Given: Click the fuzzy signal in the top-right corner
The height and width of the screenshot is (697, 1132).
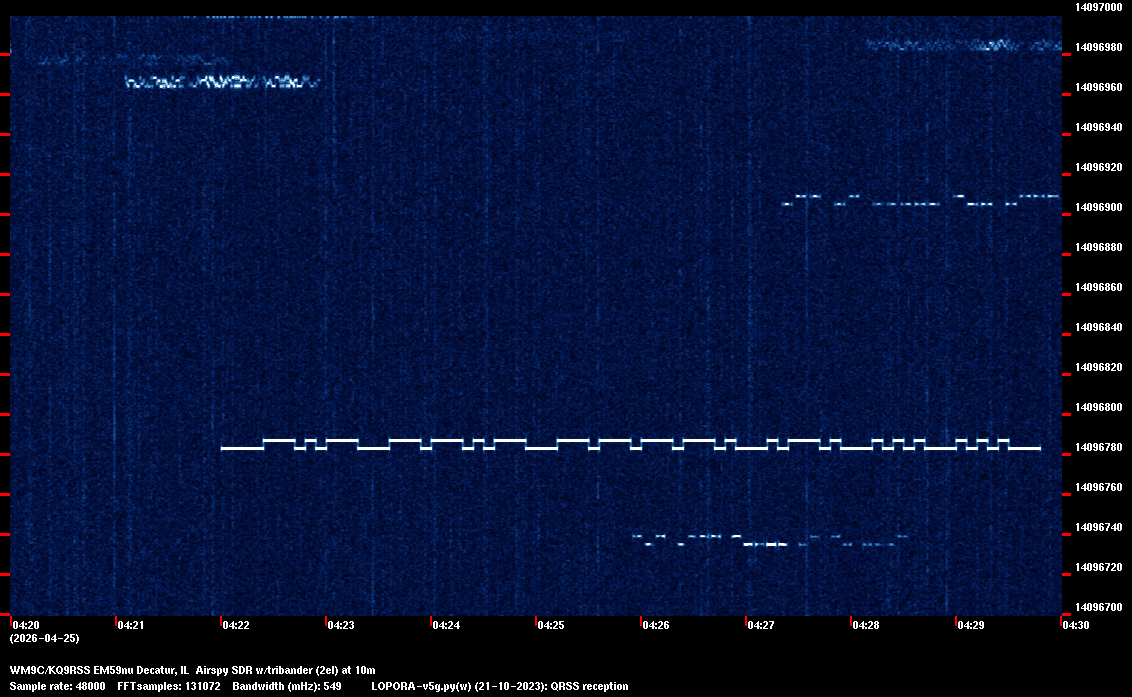Looking at the screenshot, I should click(x=960, y=45).
